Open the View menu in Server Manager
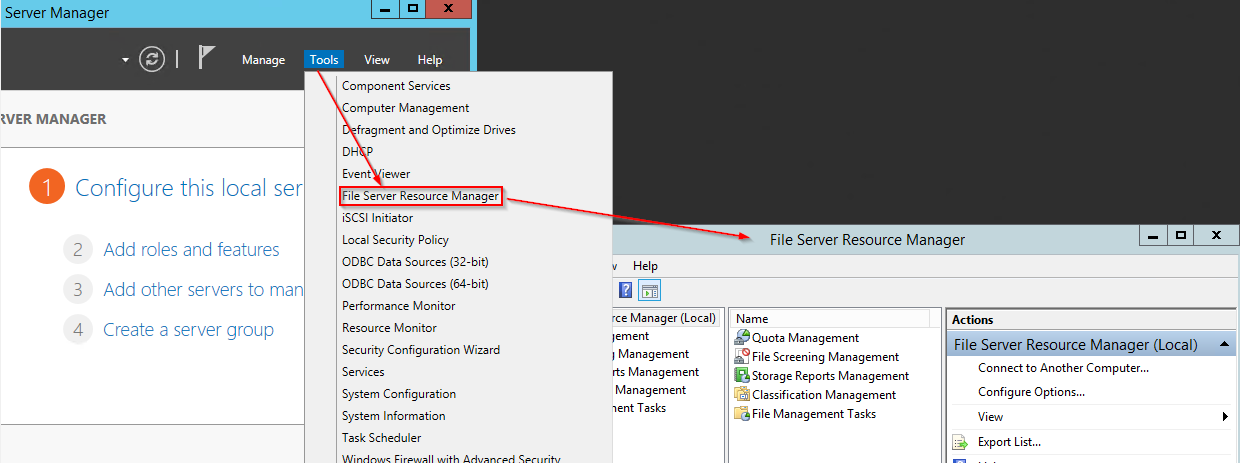Screen dimensions: 1240x463 coord(377,60)
